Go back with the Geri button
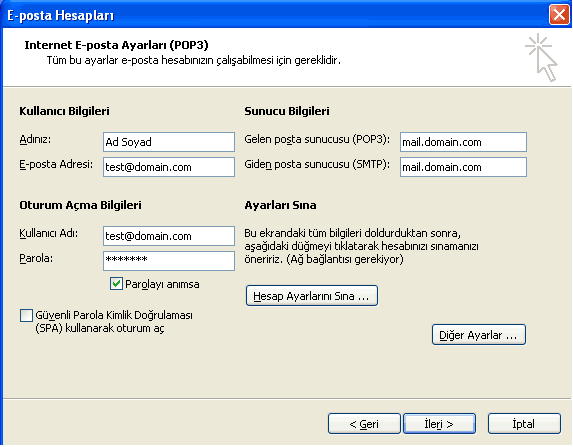 [x=364, y=424]
